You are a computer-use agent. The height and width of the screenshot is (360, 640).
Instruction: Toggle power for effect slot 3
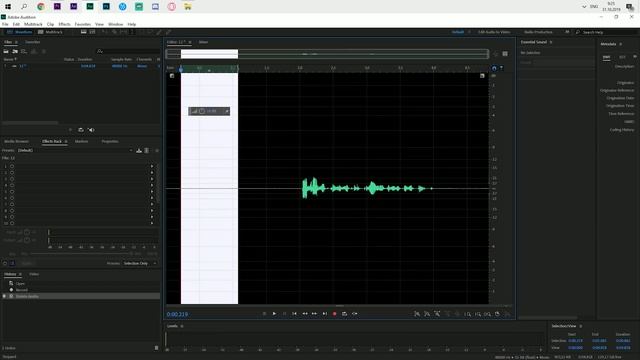[x=12, y=179]
